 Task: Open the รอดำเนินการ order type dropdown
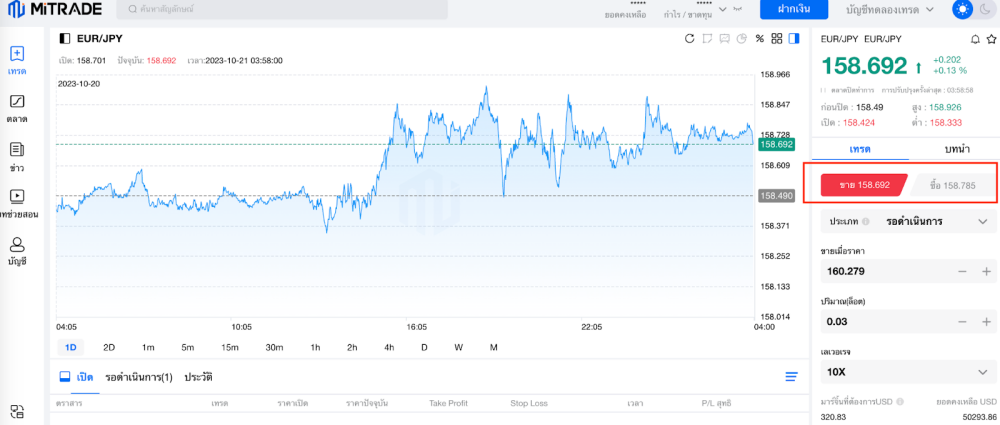(x=907, y=221)
